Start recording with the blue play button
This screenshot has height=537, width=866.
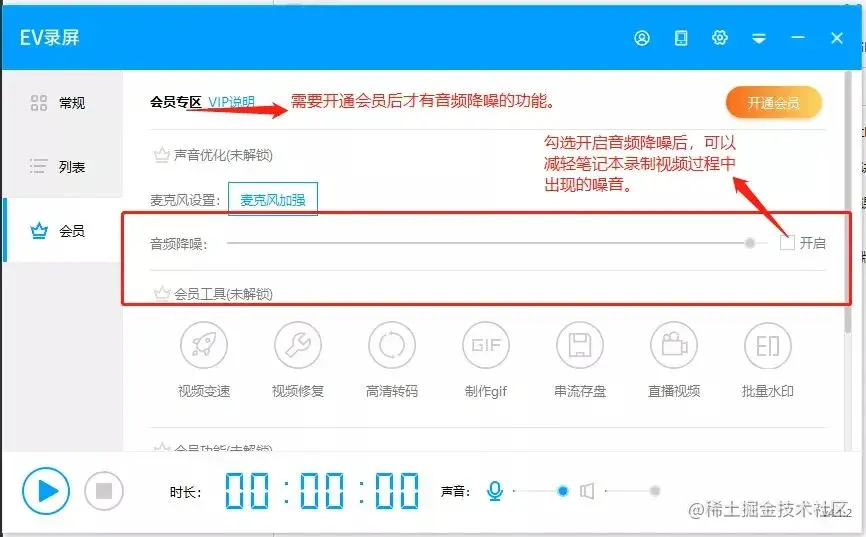point(46,491)
